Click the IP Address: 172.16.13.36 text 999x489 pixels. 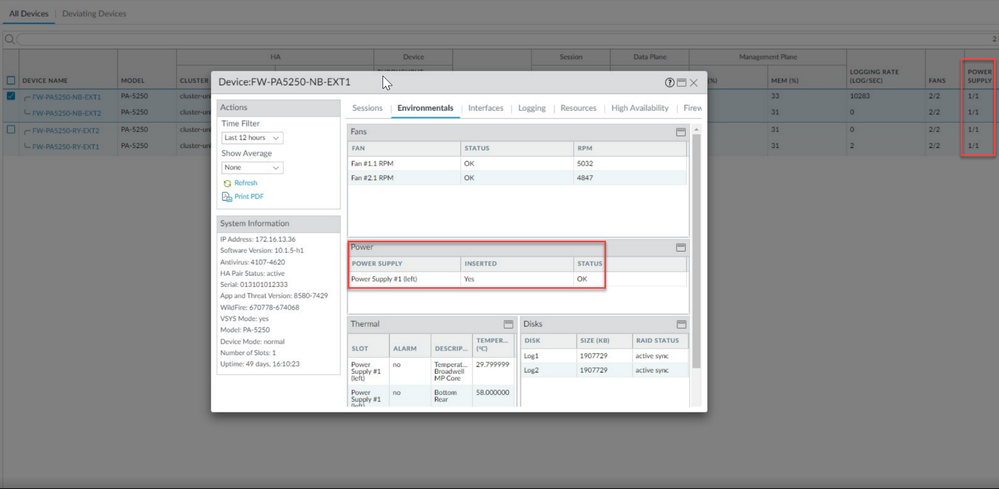[x=257, y=239]
